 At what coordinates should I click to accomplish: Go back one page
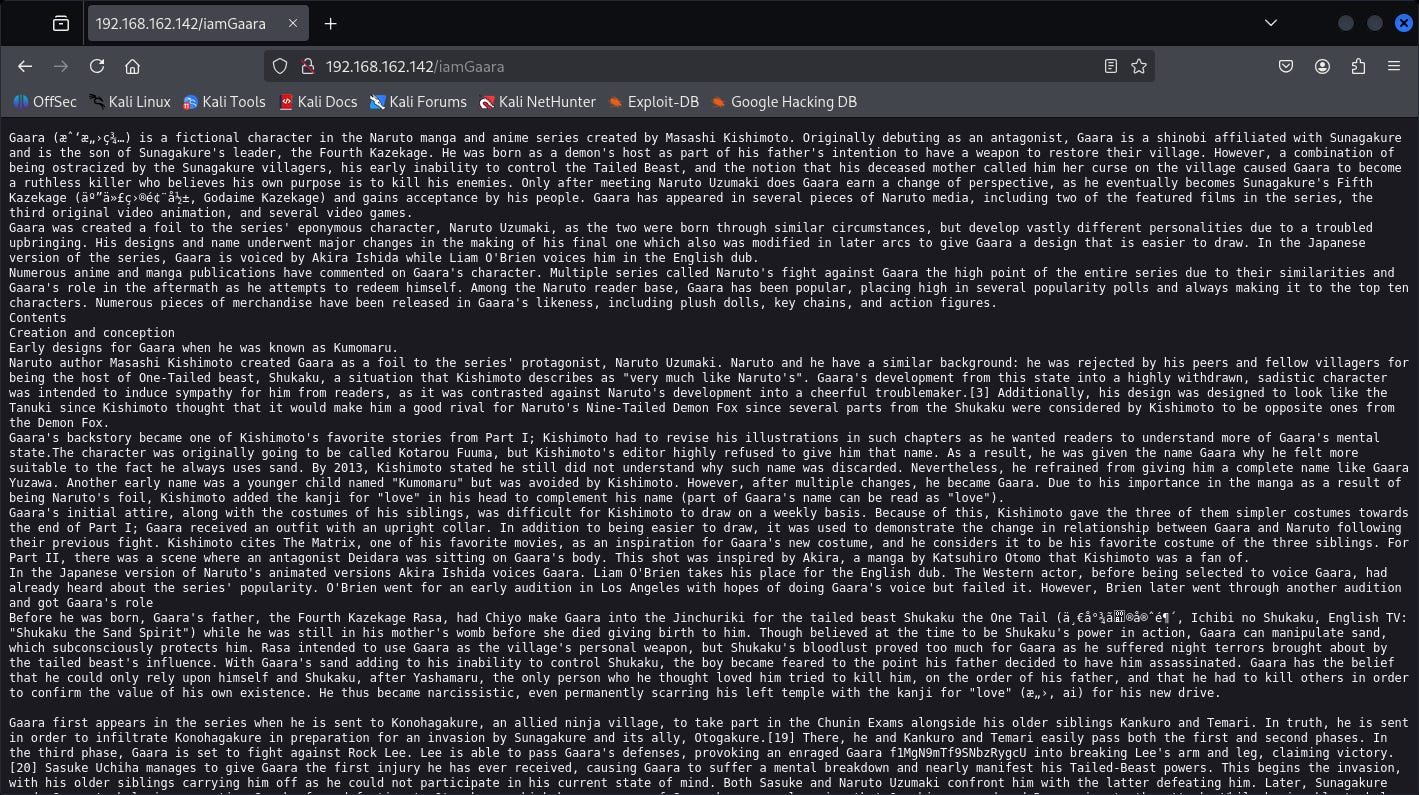(25, 66)
